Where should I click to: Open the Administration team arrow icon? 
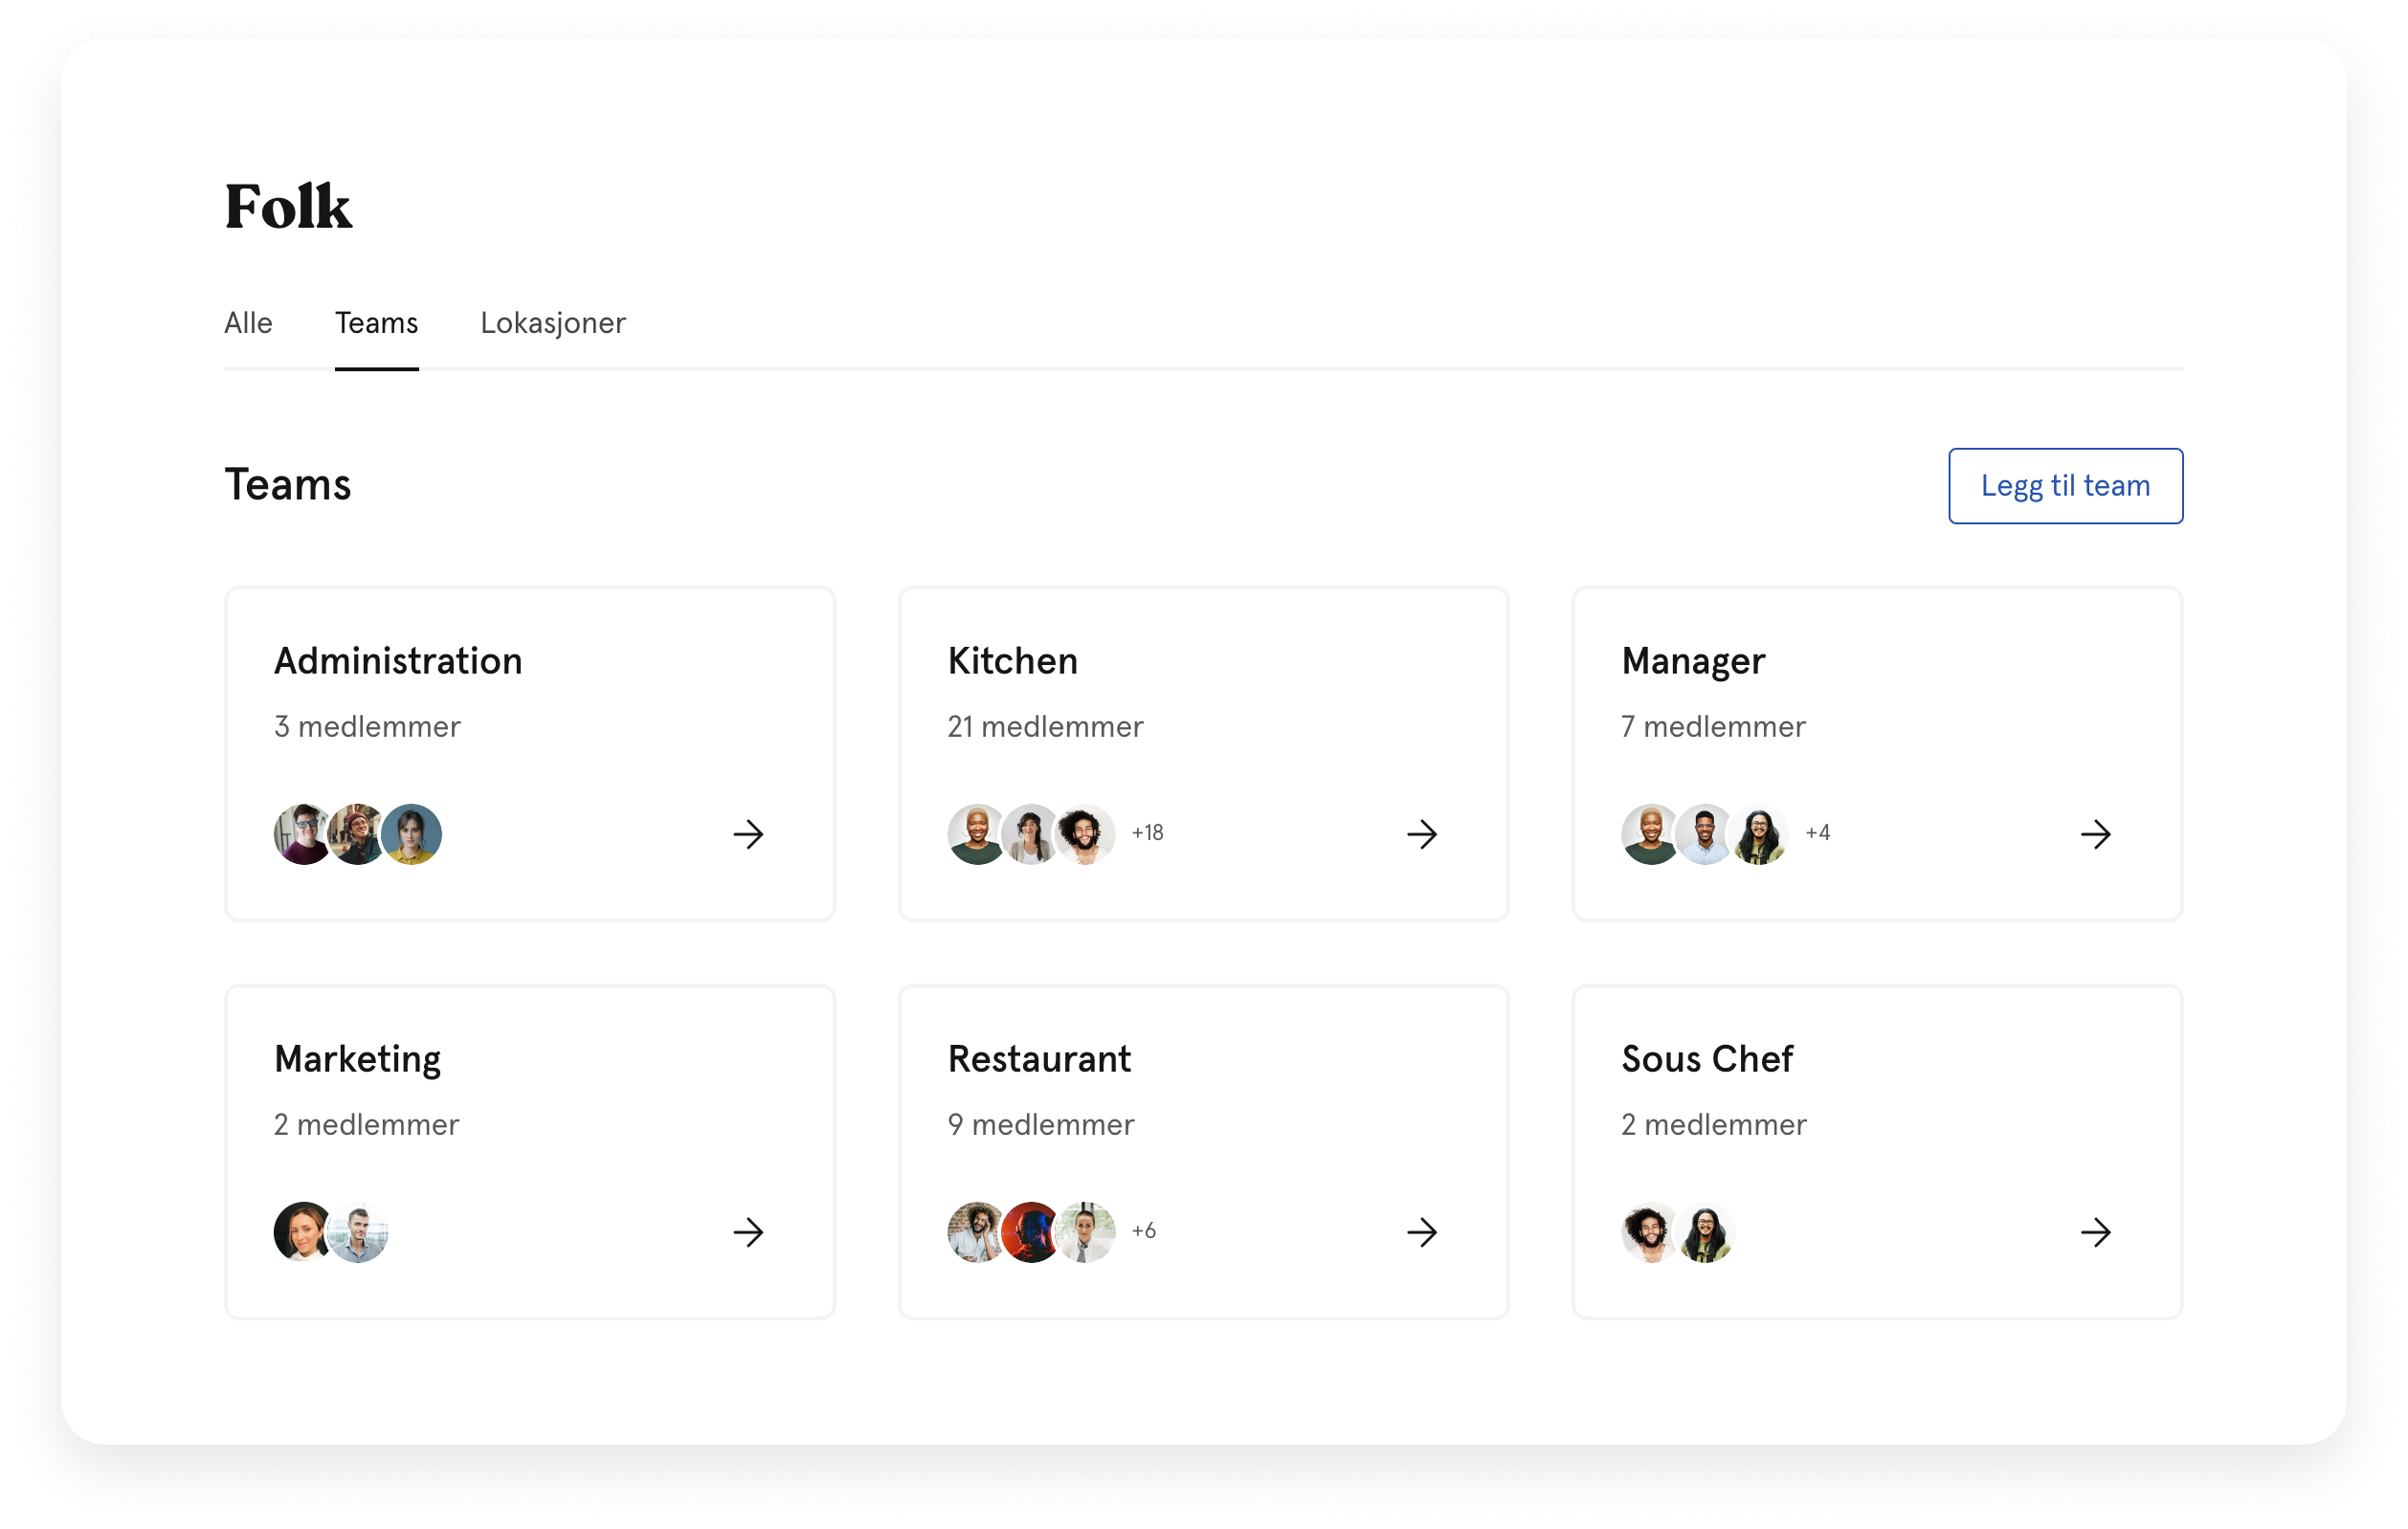[748, 834]
